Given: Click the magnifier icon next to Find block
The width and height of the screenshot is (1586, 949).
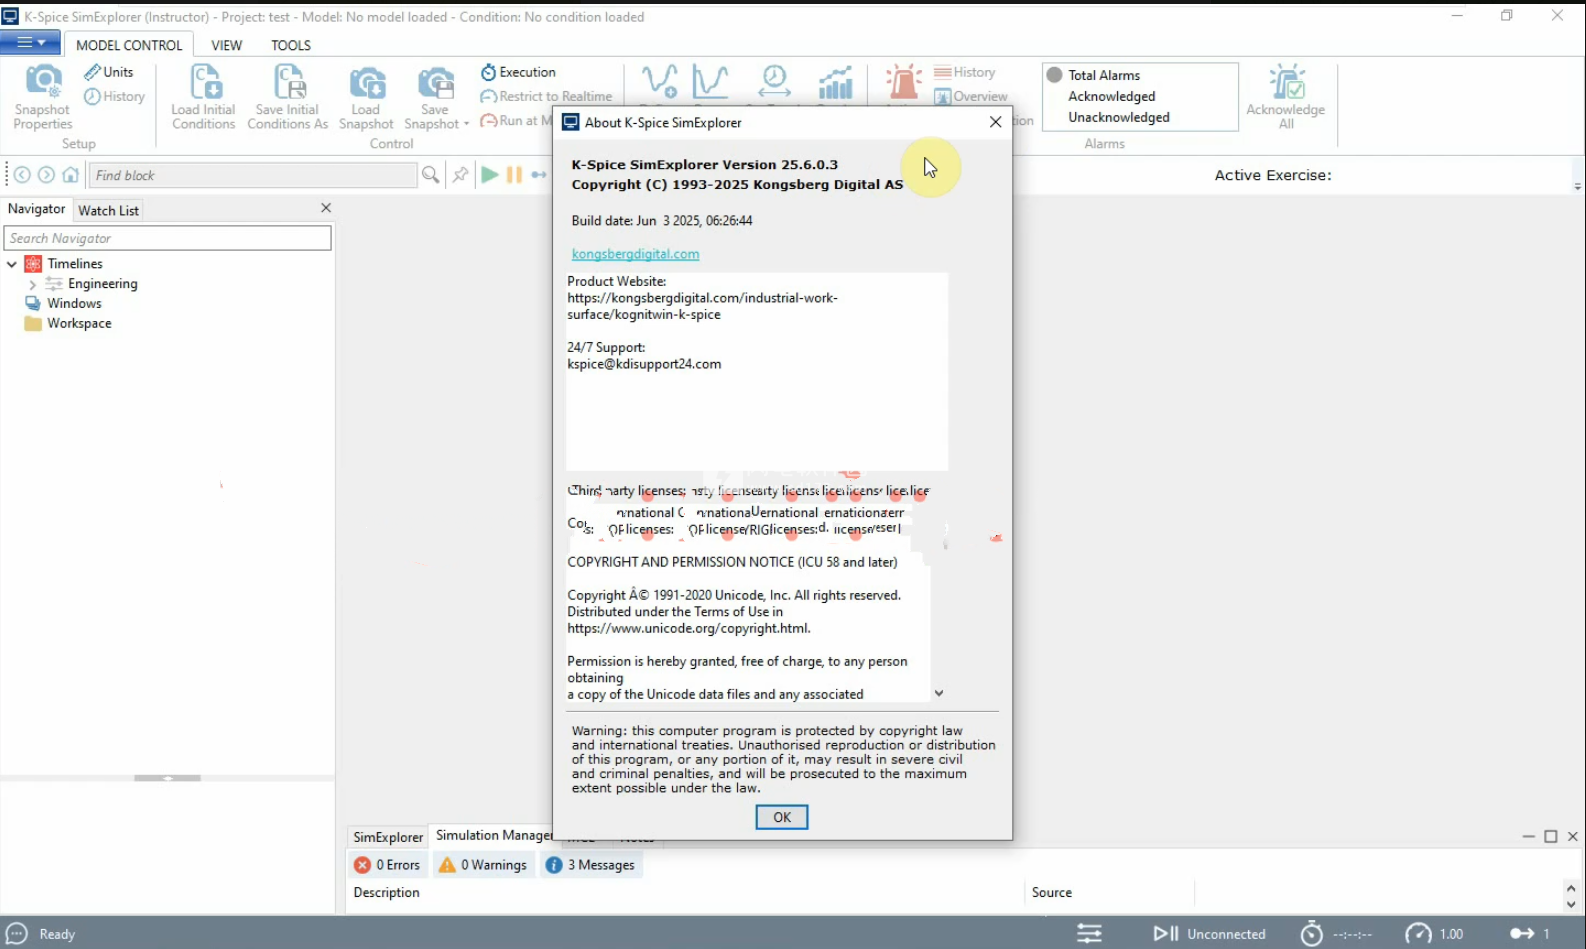Looking at the screenshot, I should (x=430, y=175).
